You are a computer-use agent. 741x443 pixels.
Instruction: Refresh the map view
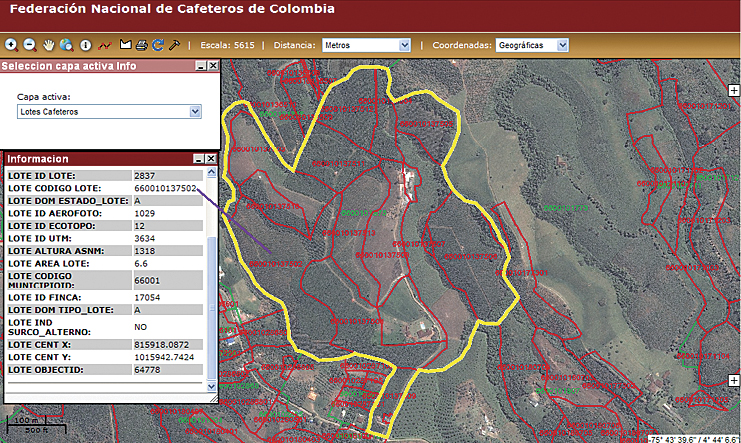(158, 45)
